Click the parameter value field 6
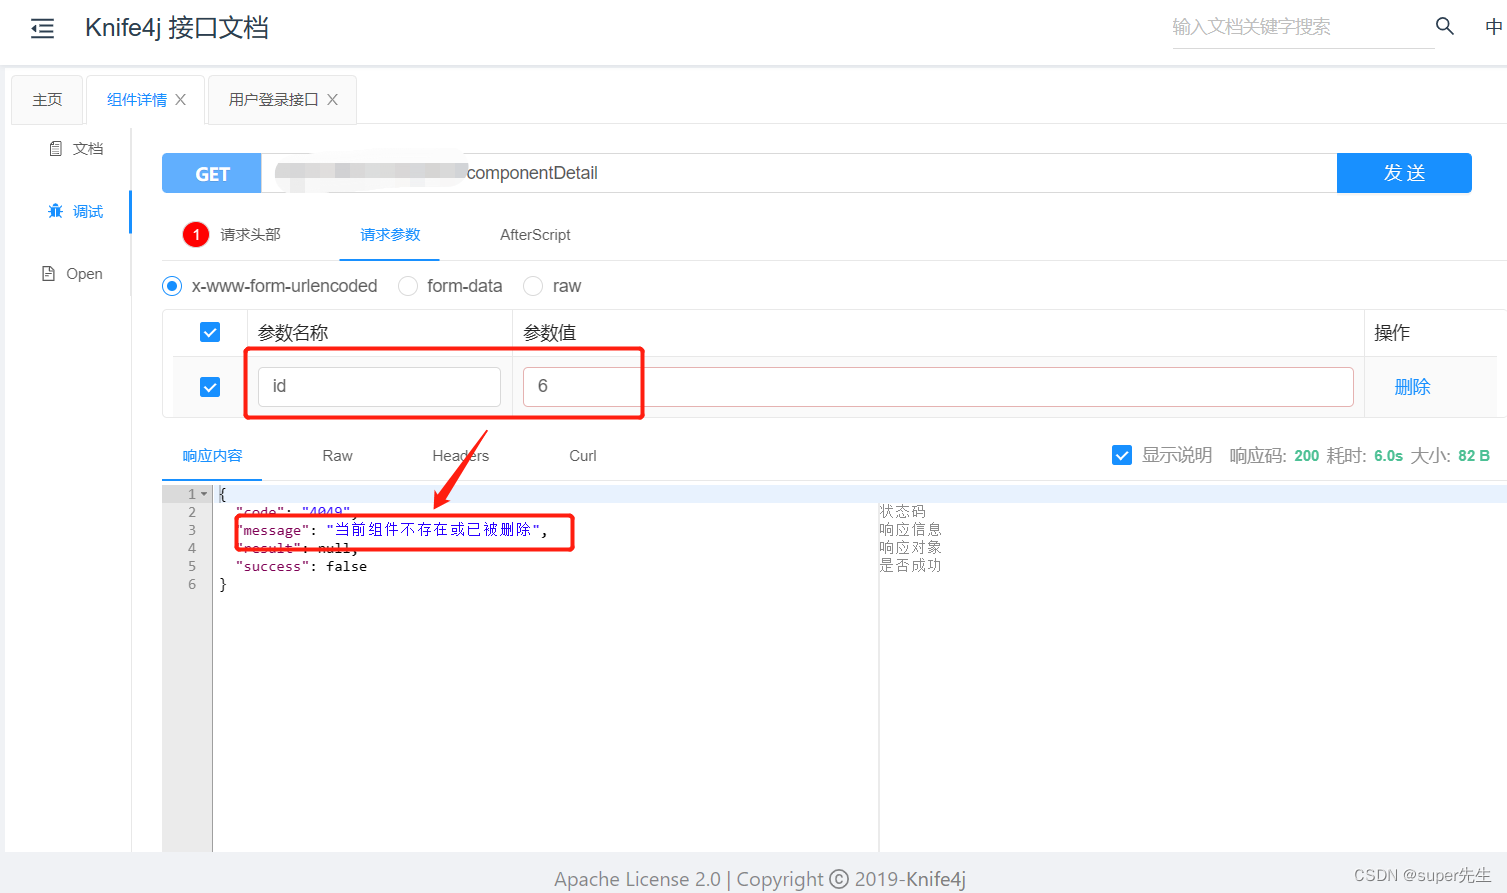Image resolution: width=1507 pixels, height=893 pixels. pyautogui.click(x=938, y=387)
